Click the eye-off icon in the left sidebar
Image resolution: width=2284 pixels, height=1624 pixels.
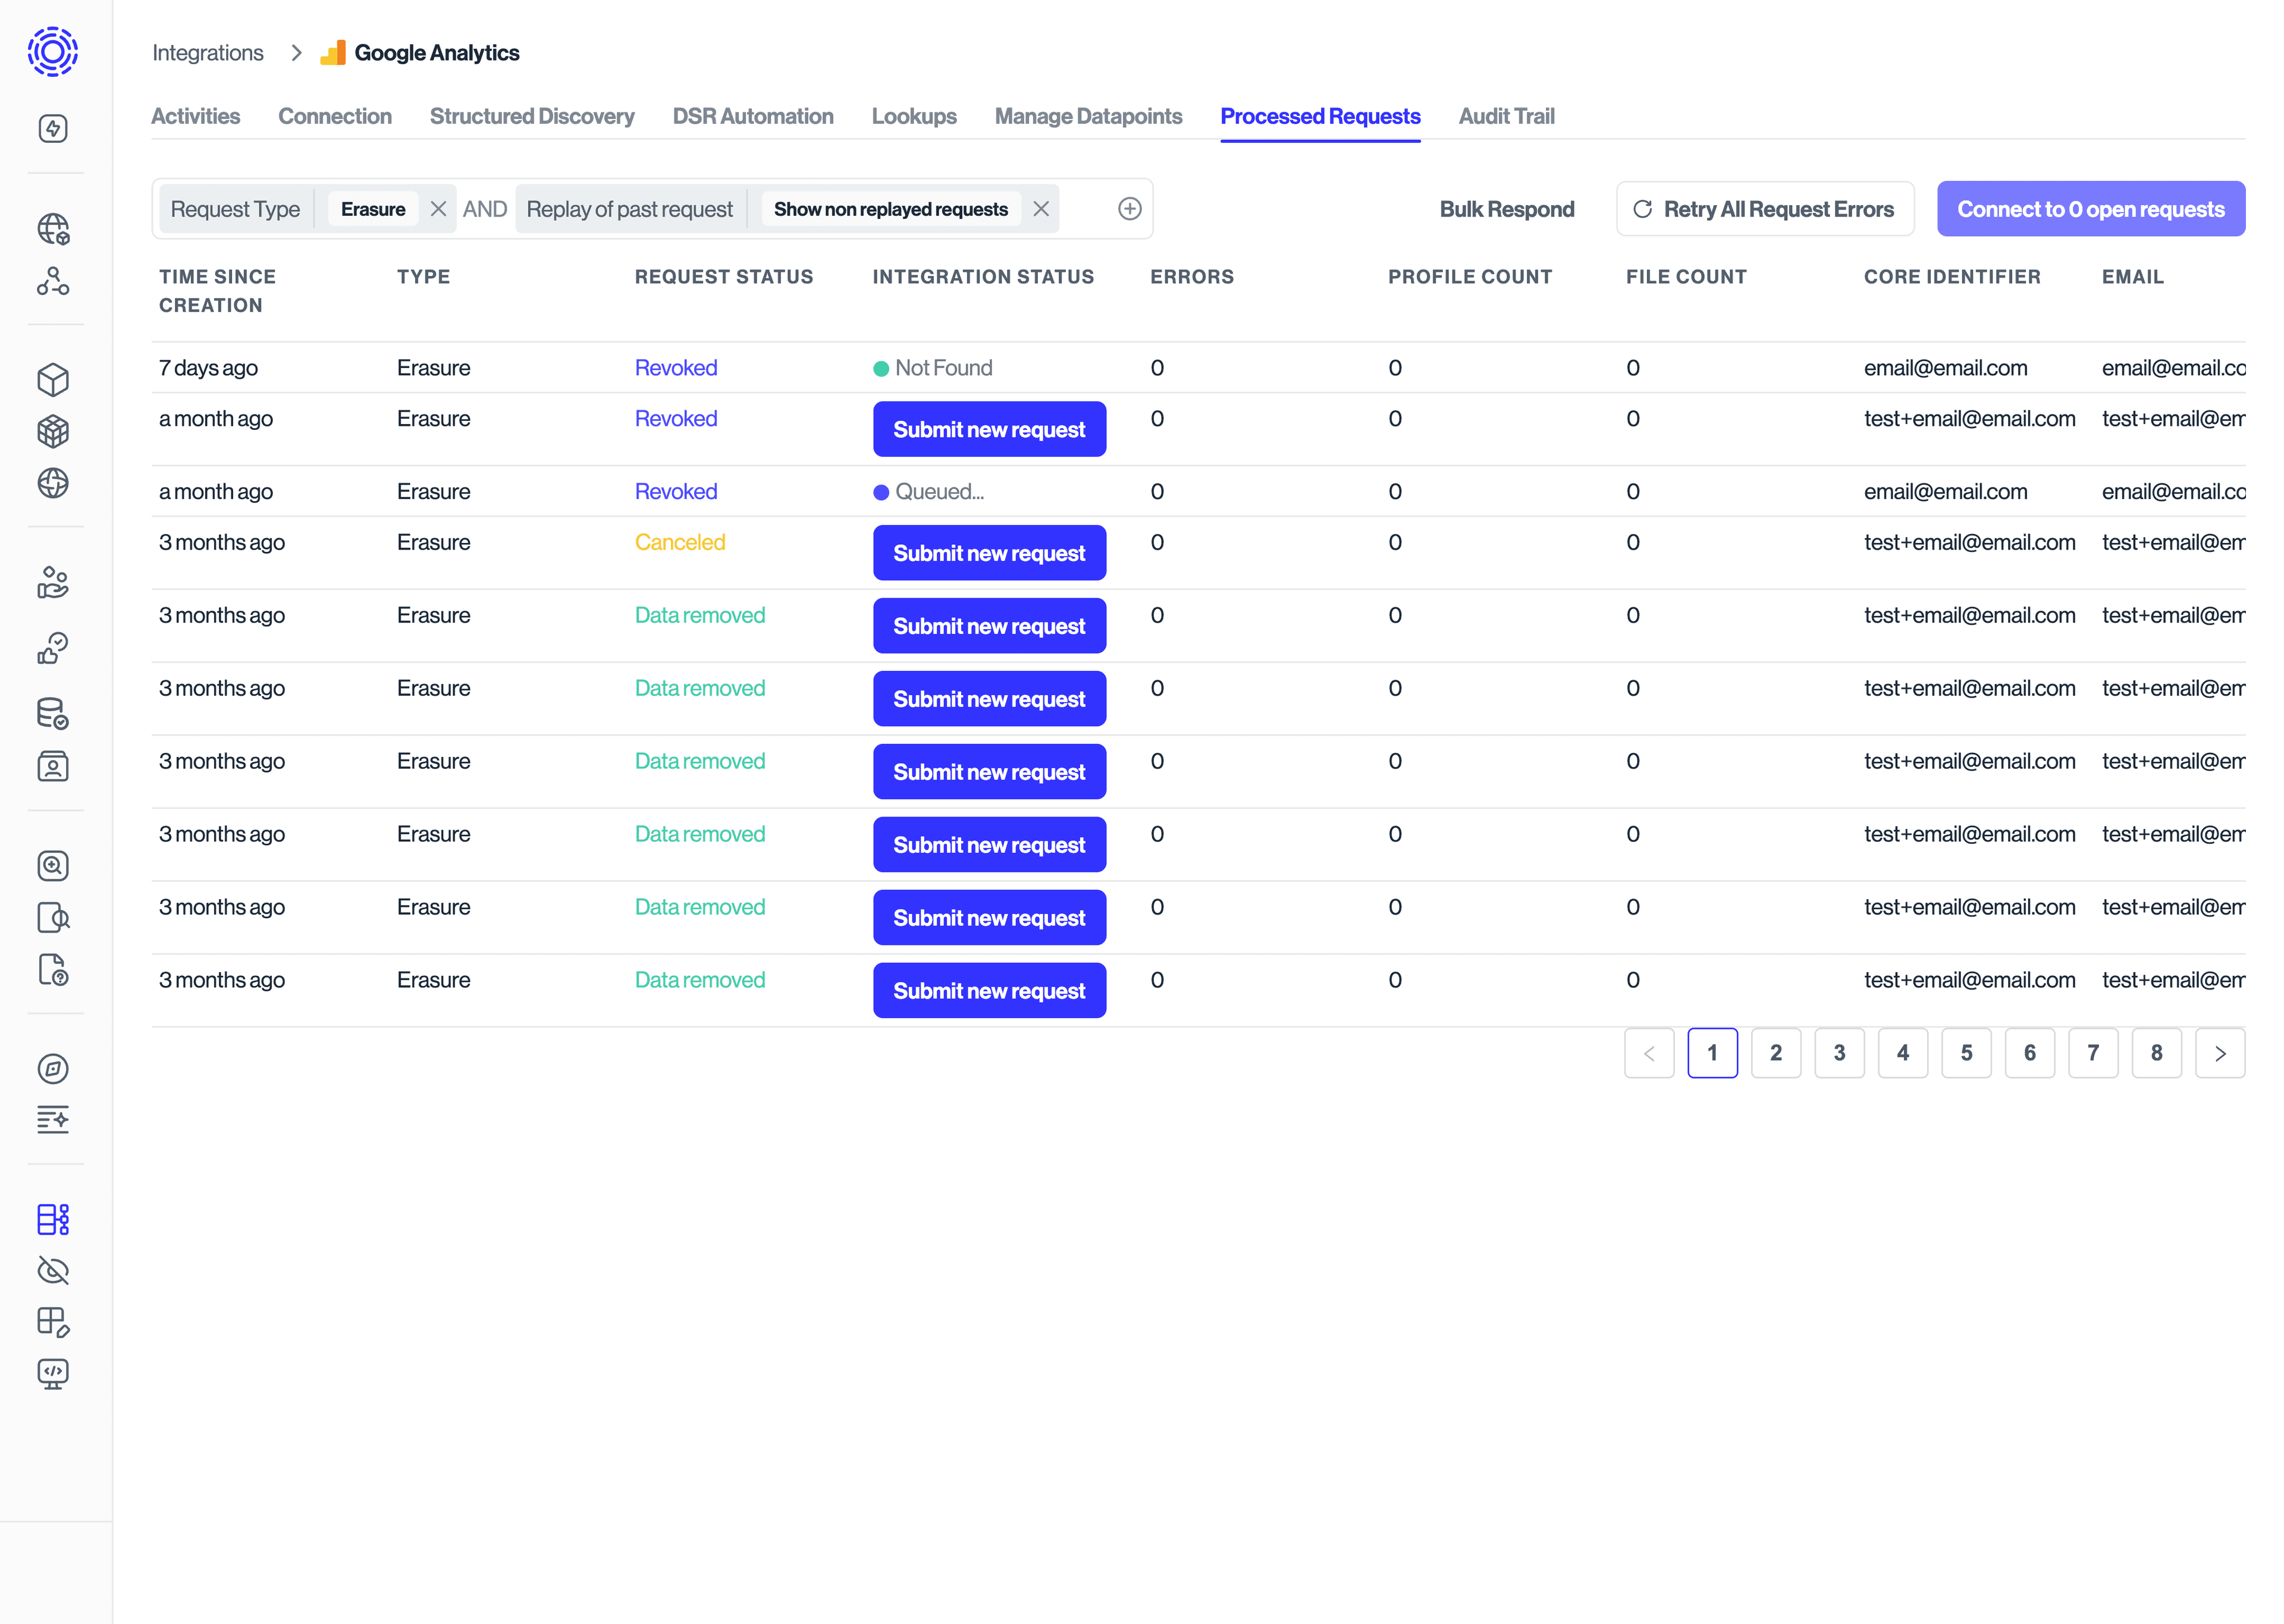coord(54,1271)
